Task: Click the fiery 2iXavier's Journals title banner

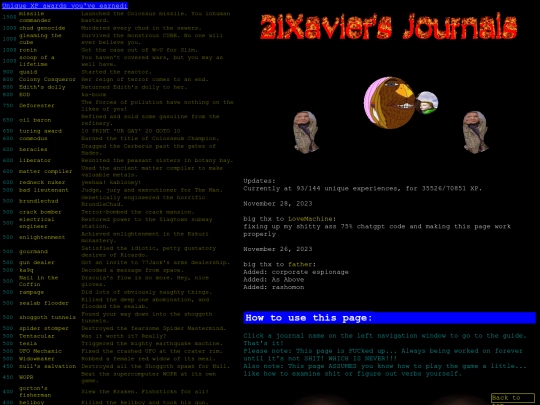Action: [x=389, y=27]
